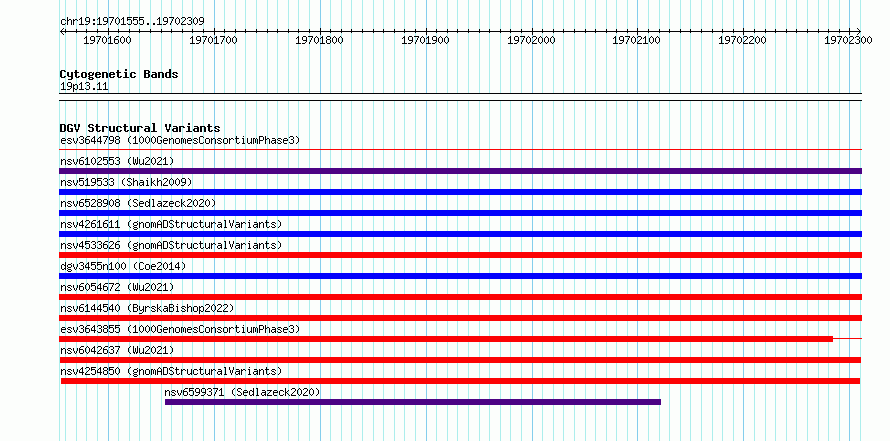Select the blue nsv4261611 variant bar

click(460, 234)
